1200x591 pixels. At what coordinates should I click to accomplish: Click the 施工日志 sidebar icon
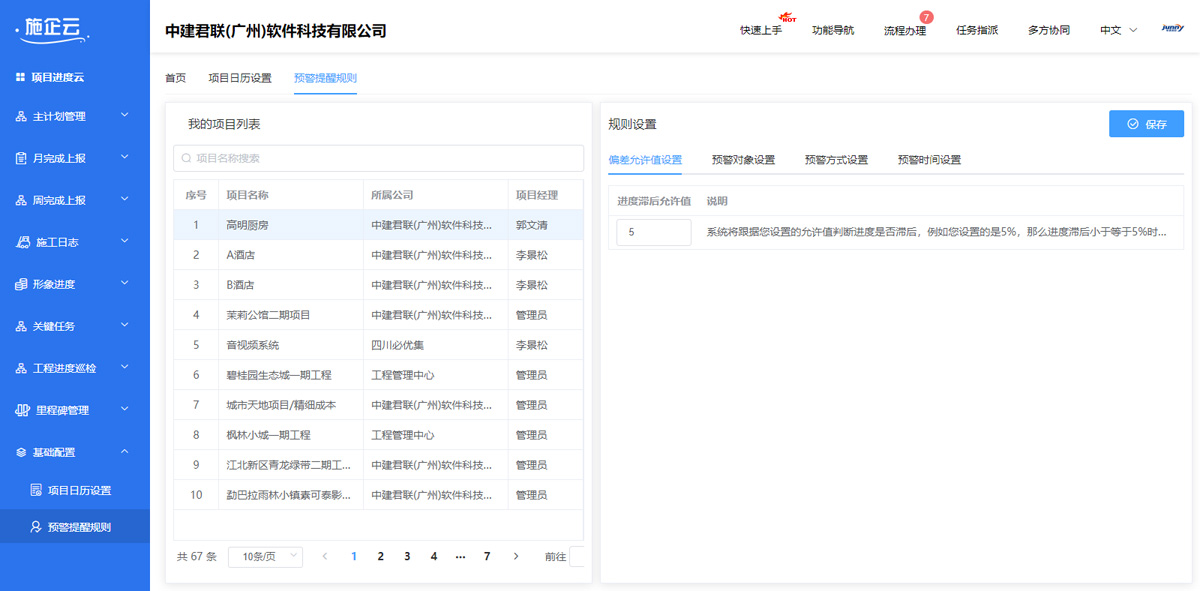tap(21, 242)
